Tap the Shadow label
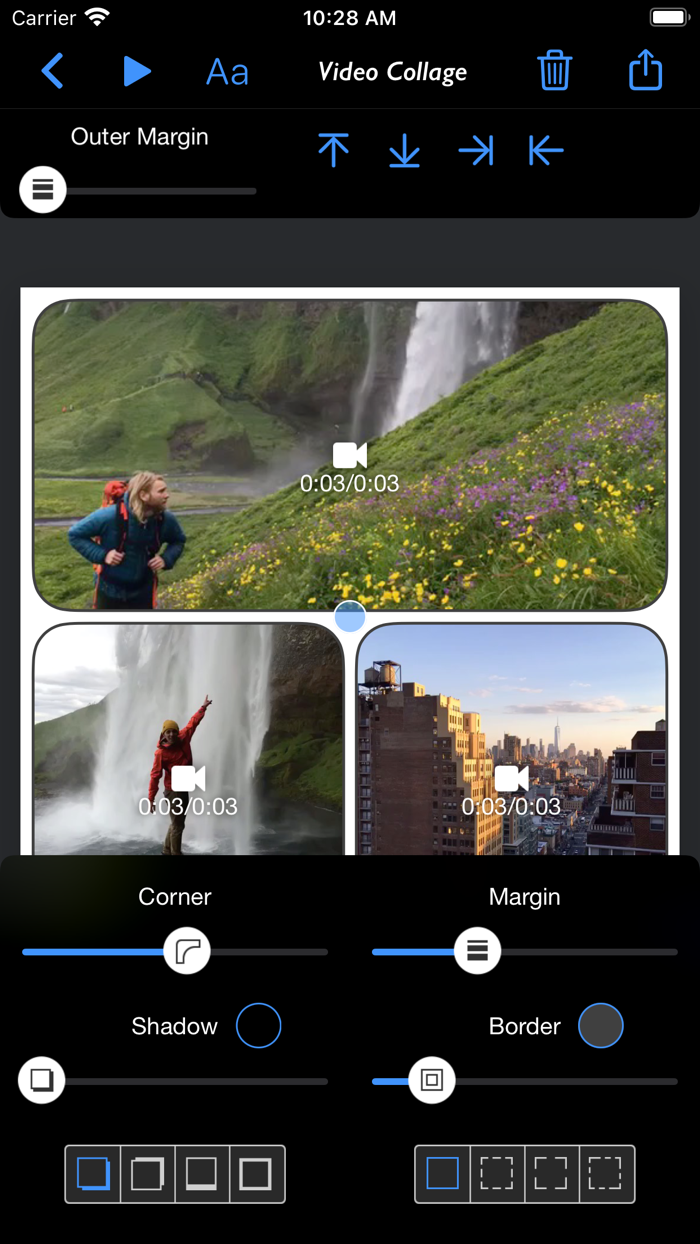The width and height of the screenshot is (700, 1244). tap(175, 1026)
